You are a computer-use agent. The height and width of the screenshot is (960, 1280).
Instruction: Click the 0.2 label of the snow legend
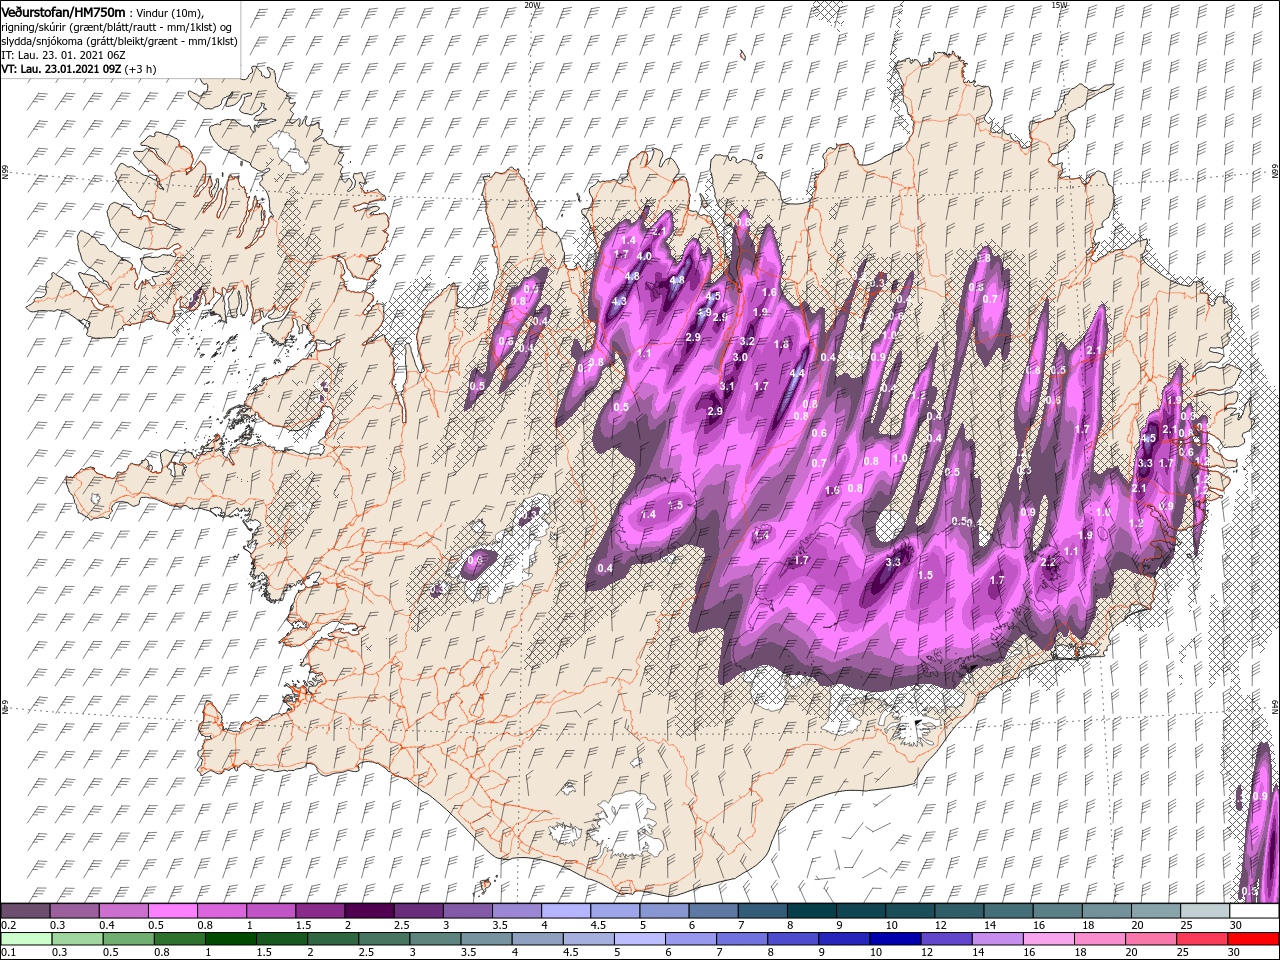tap(8, 925)
